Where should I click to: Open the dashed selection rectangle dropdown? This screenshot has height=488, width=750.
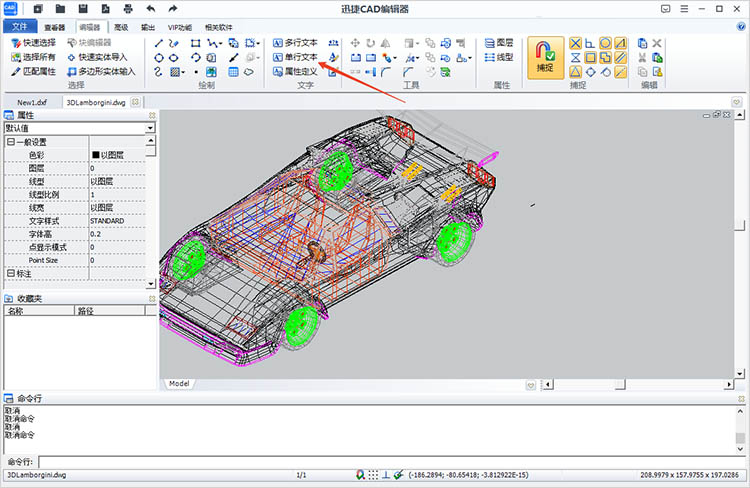pyautogui.click(x=258, y=44)
